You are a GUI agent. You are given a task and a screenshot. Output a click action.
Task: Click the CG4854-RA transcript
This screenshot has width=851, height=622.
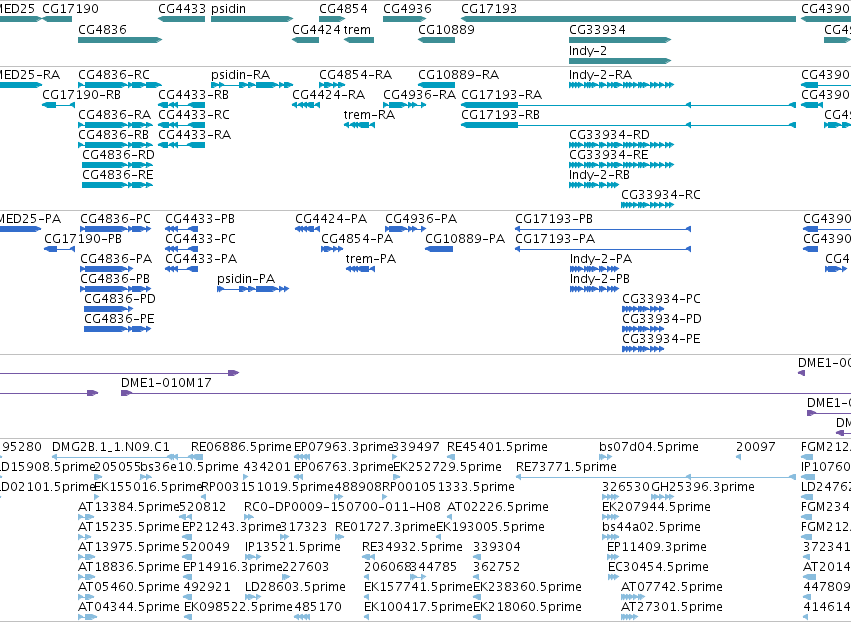click(x=332, y=85)
